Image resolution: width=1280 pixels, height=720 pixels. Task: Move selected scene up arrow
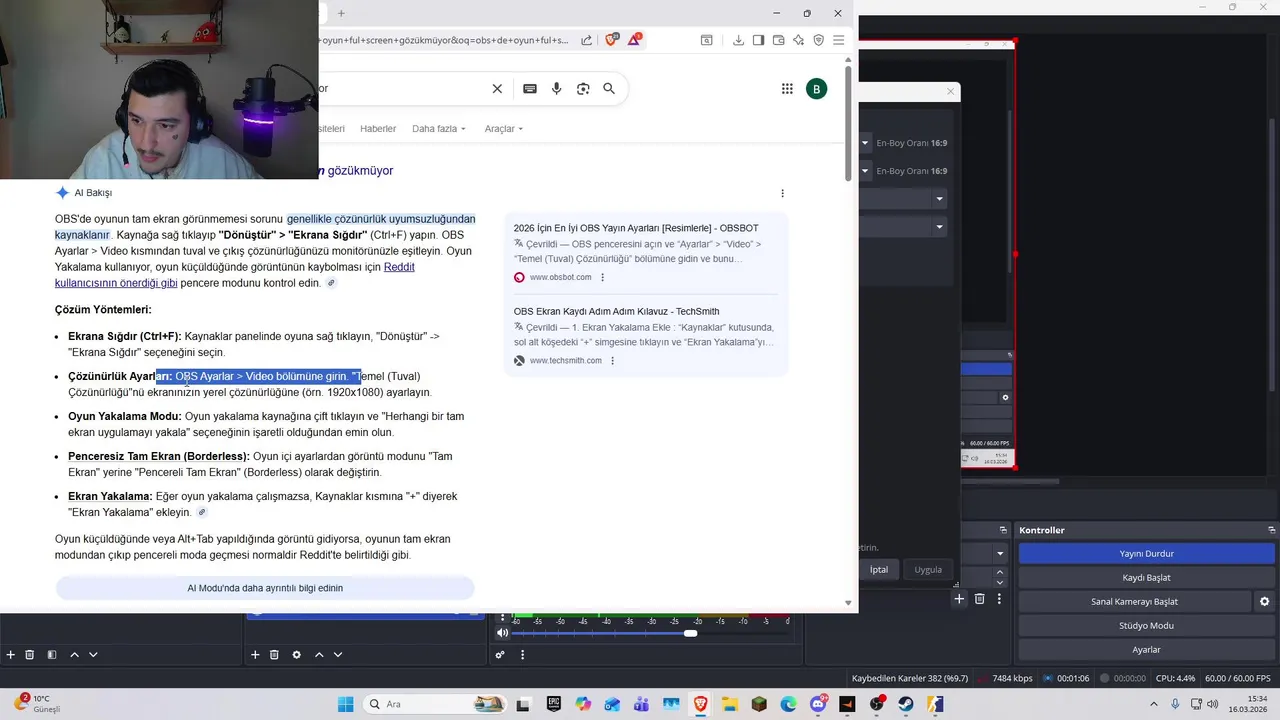coord(74,655)
